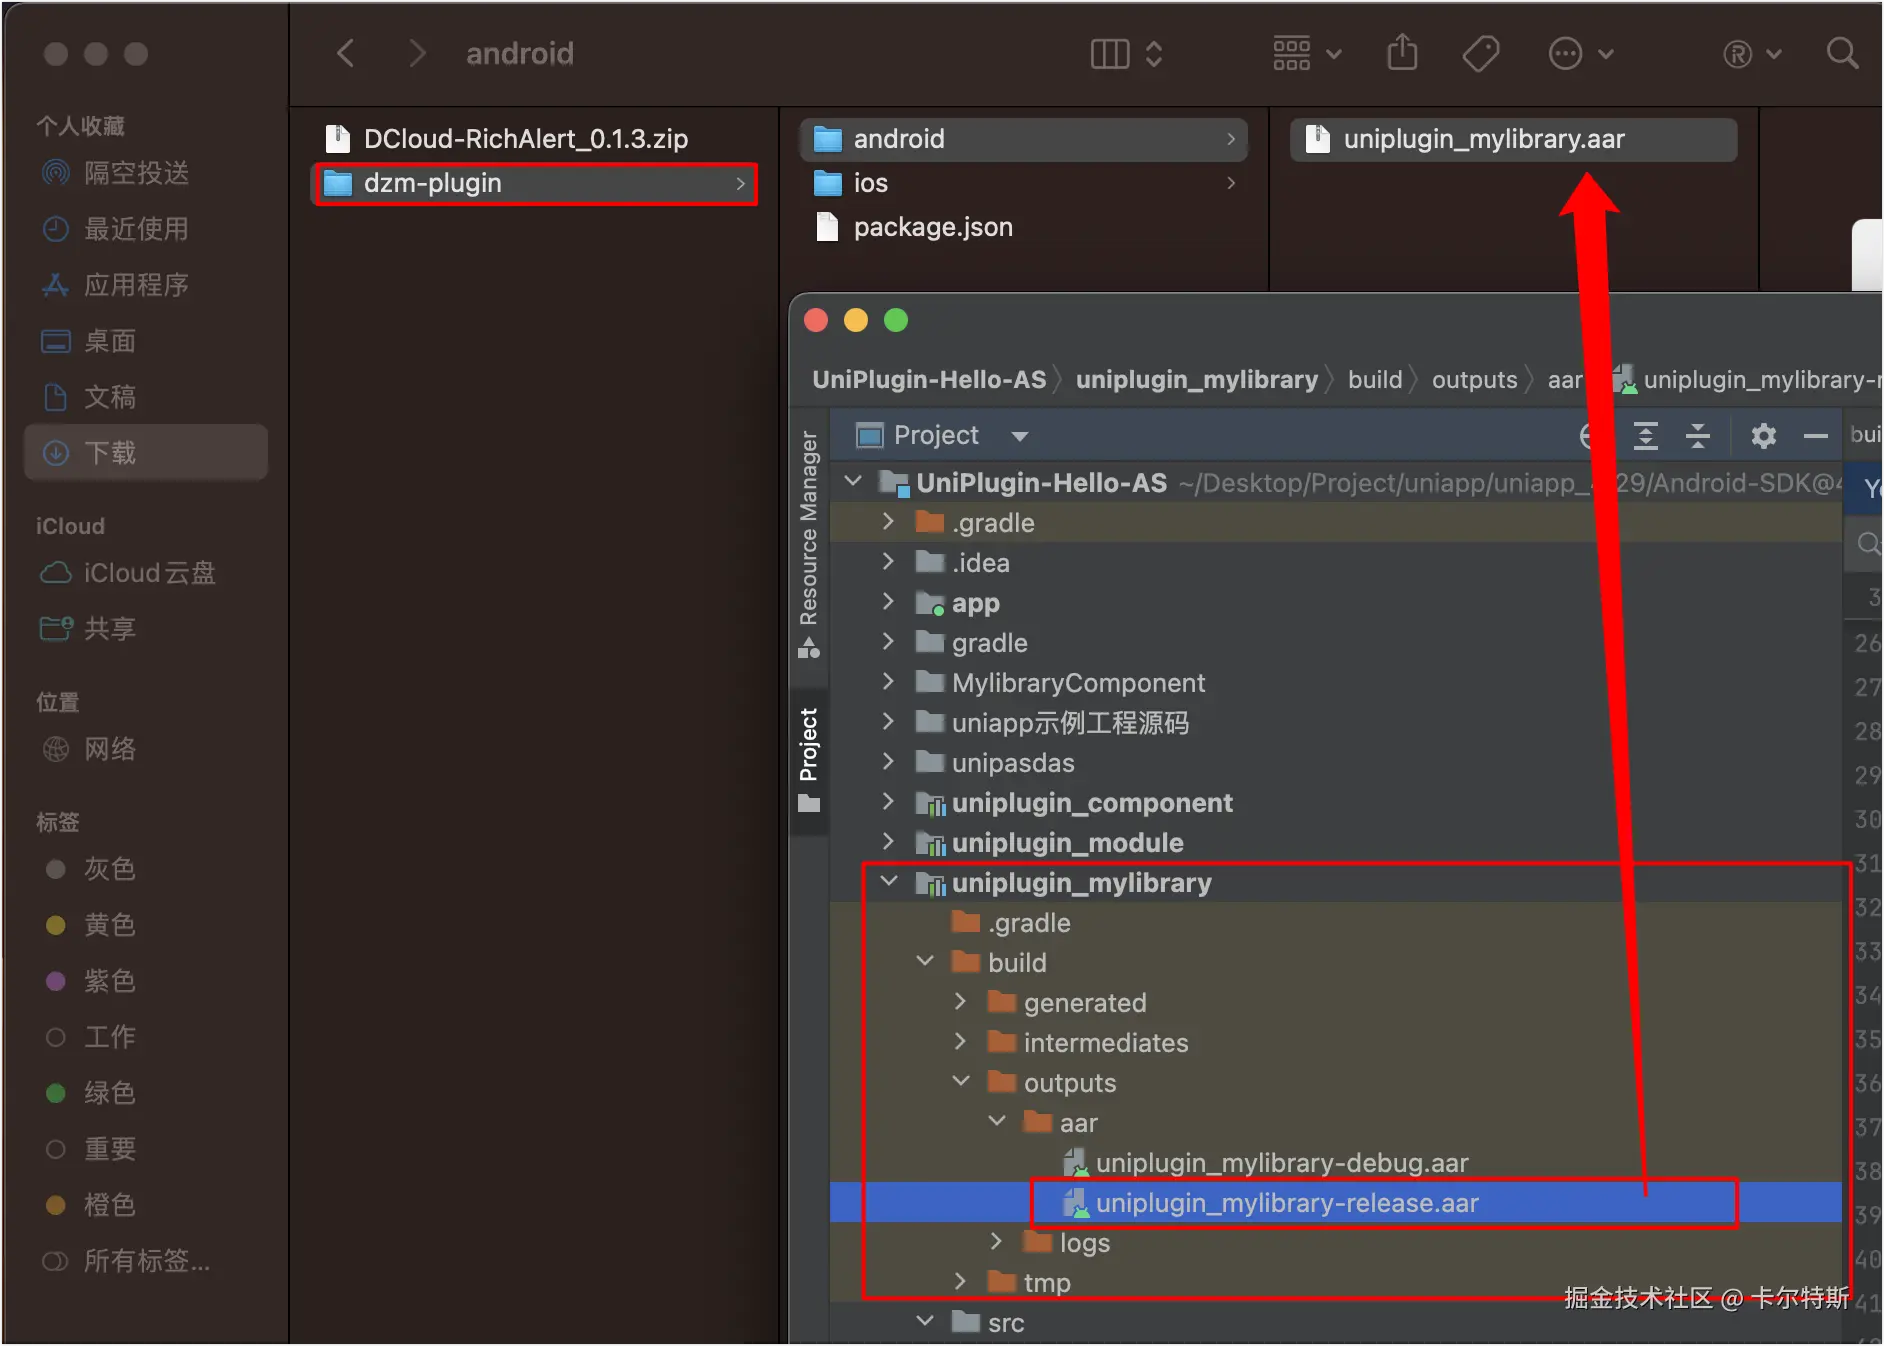Collapse UniPlugin-Hello-AS root node
The image size is (1884, 1346).
pyautogui.click(x=853, y=482)
